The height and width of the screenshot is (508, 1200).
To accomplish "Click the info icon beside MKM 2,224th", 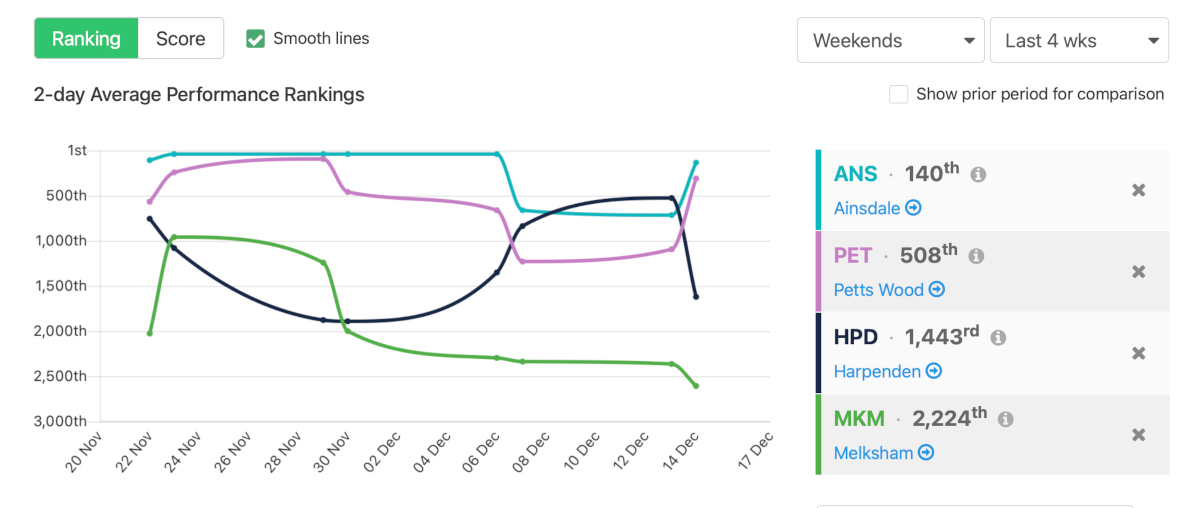I will [x=1005, y=420].
